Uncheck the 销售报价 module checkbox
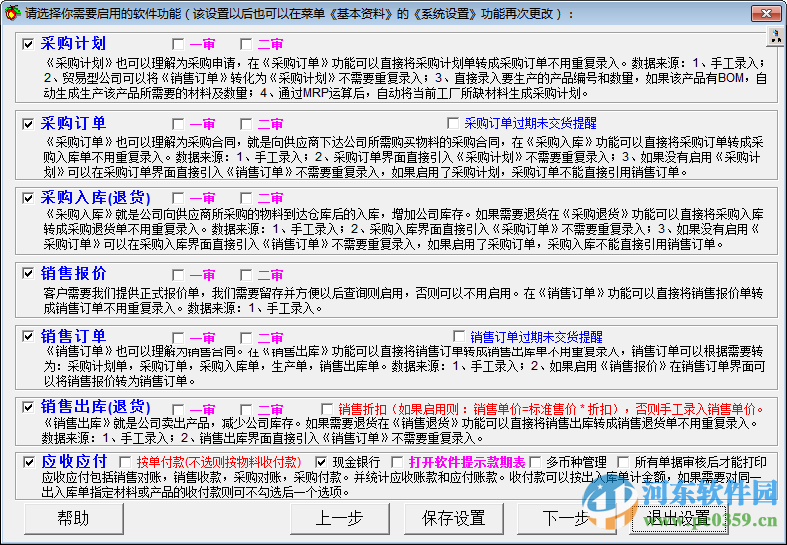Image resolution: width=787 pixels, height=545 pixels. point(28,274)
